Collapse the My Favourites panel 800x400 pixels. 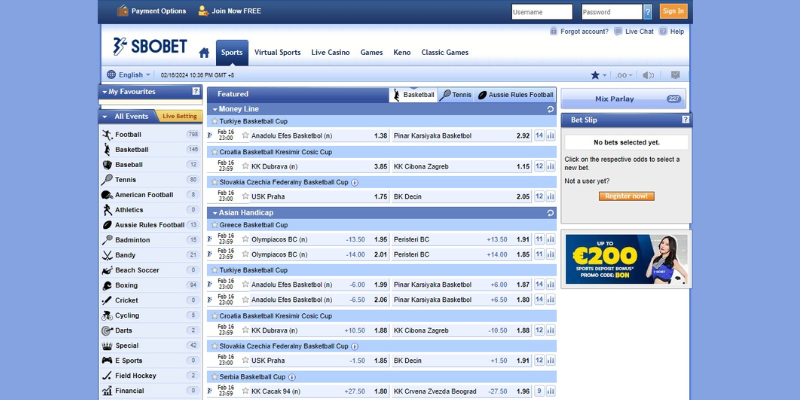[x=105, y=92]
